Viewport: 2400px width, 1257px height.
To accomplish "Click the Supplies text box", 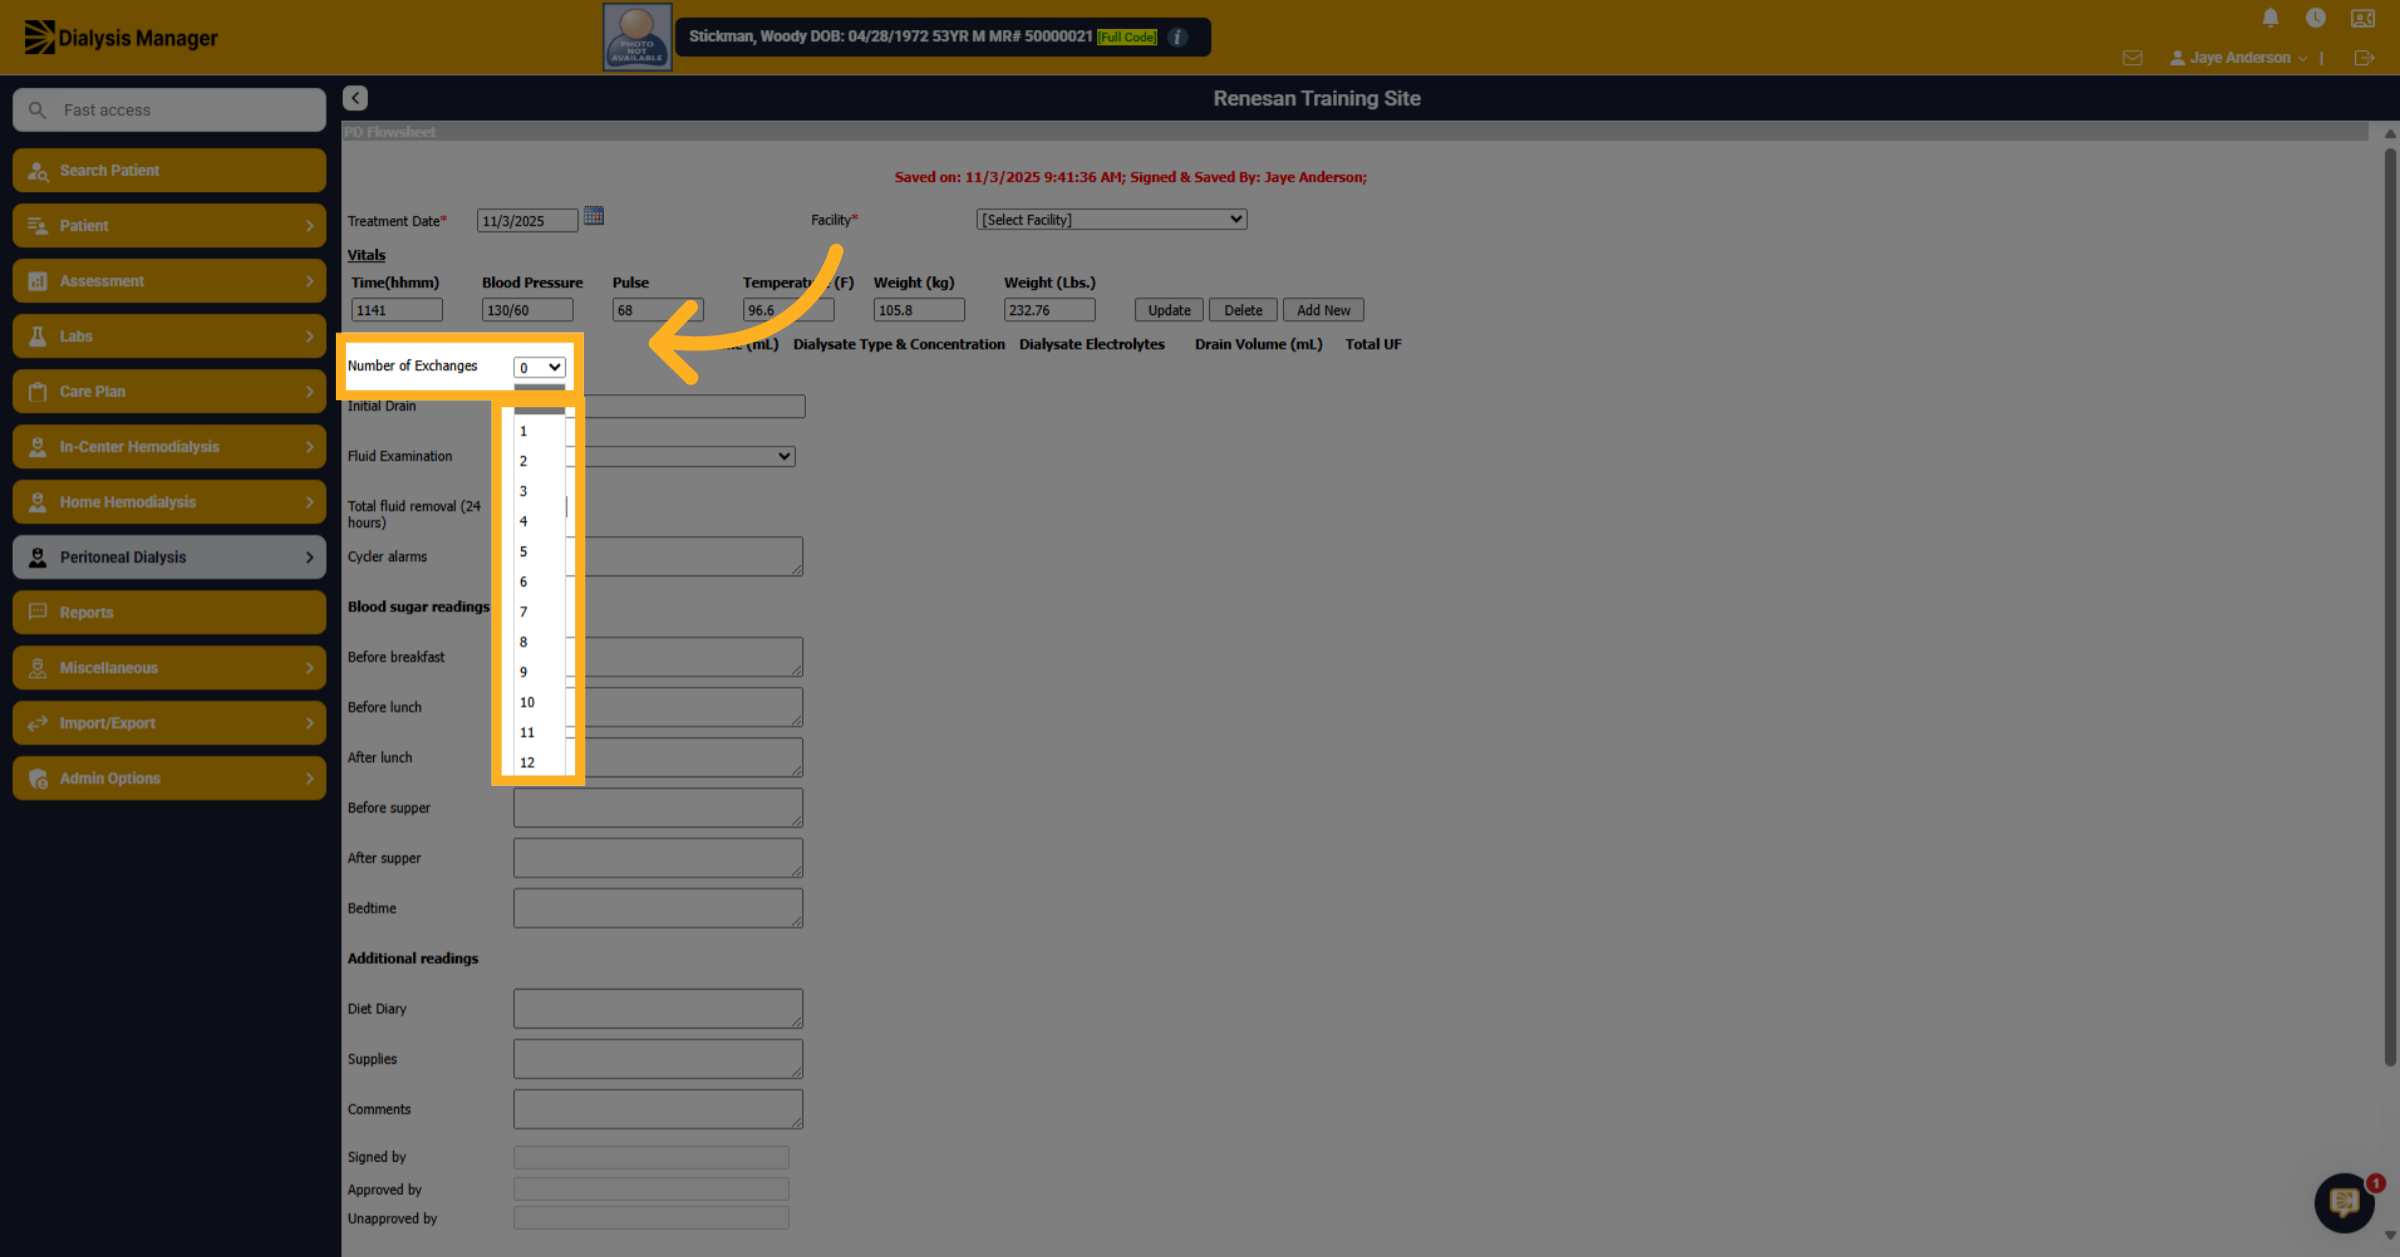I will click(x=658, y=1059).
